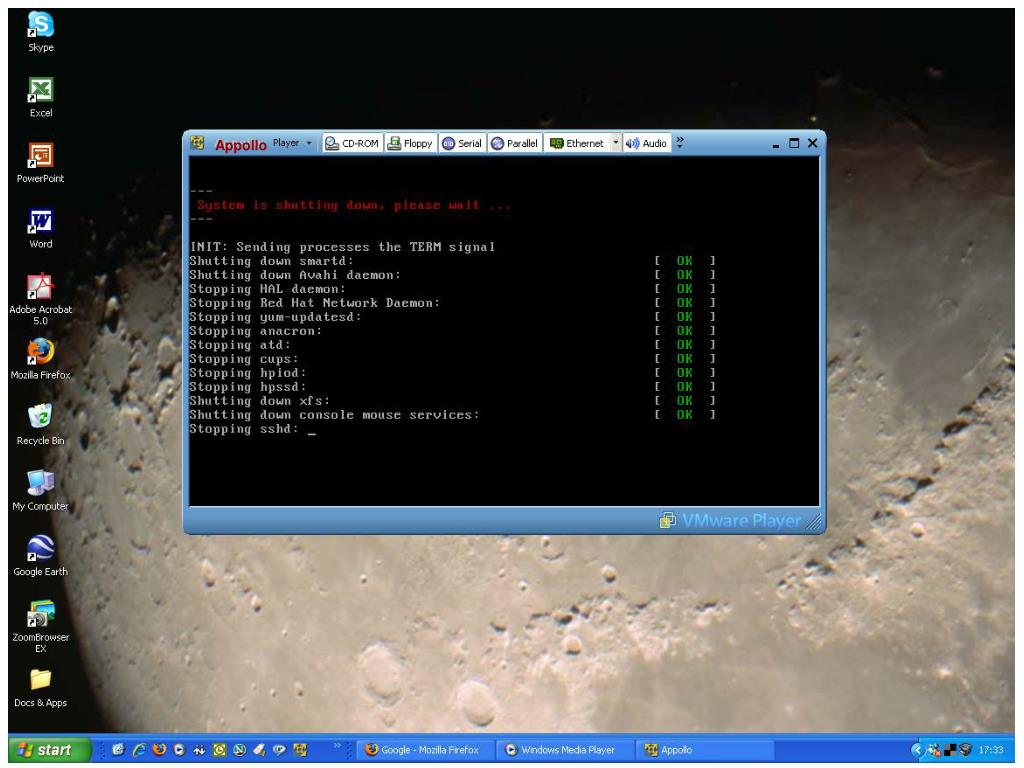
Task: Click the network status tray icon
Action: point(935,750)
